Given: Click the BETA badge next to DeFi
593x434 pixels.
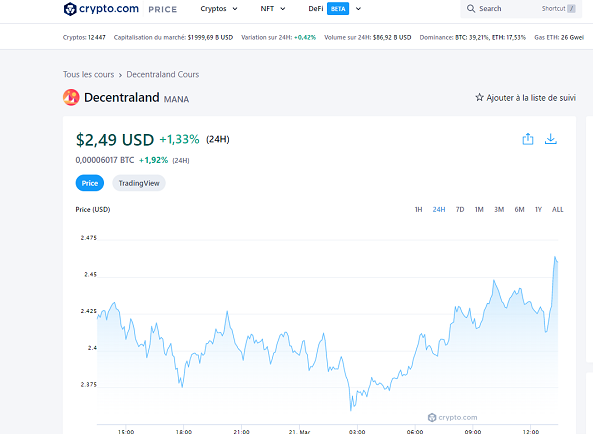Looking at the screenshot, I should coord(338,9).
